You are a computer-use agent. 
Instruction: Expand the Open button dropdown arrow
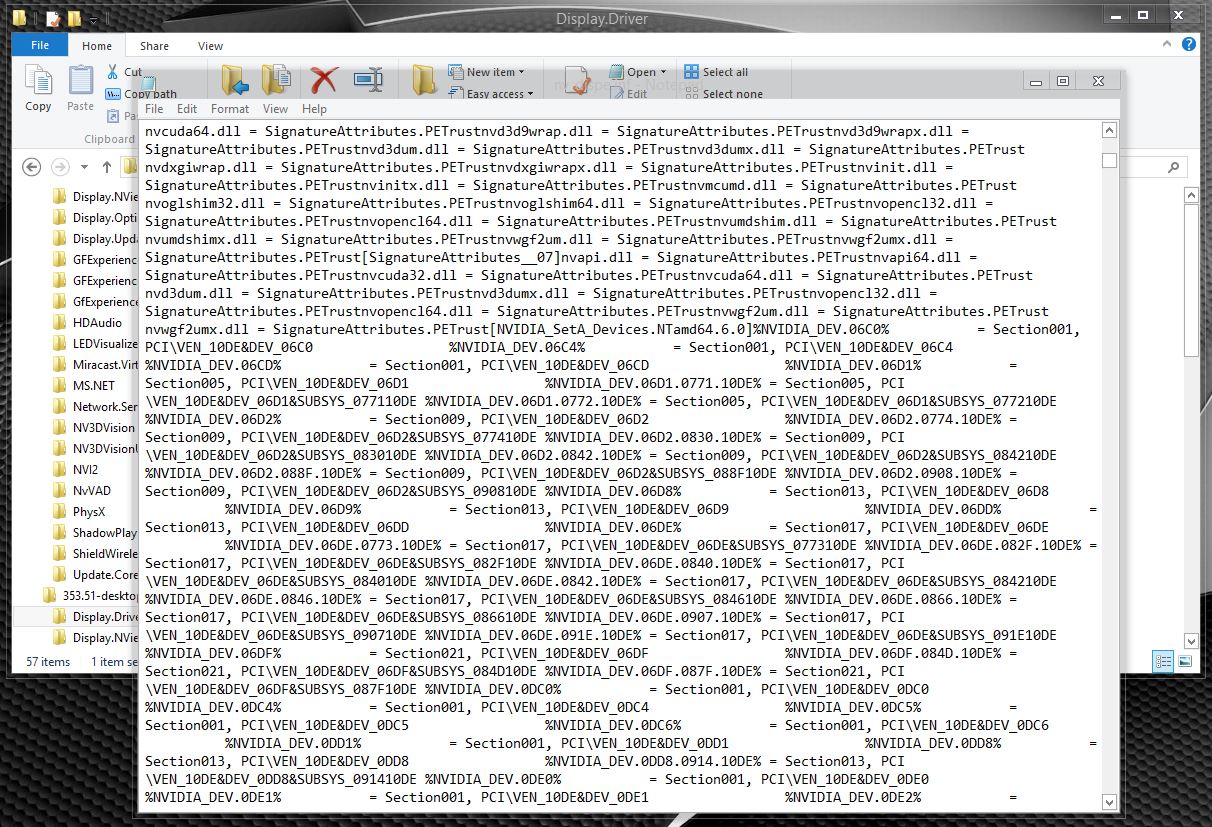tap(664, 72)
